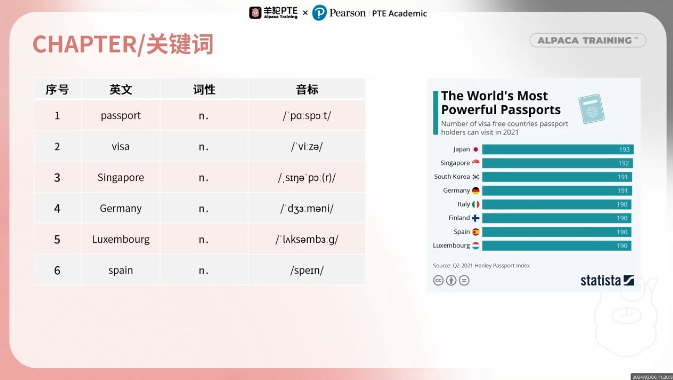
Task: Click phonetic /speɪn/ cell
Action: click(307, 270)
